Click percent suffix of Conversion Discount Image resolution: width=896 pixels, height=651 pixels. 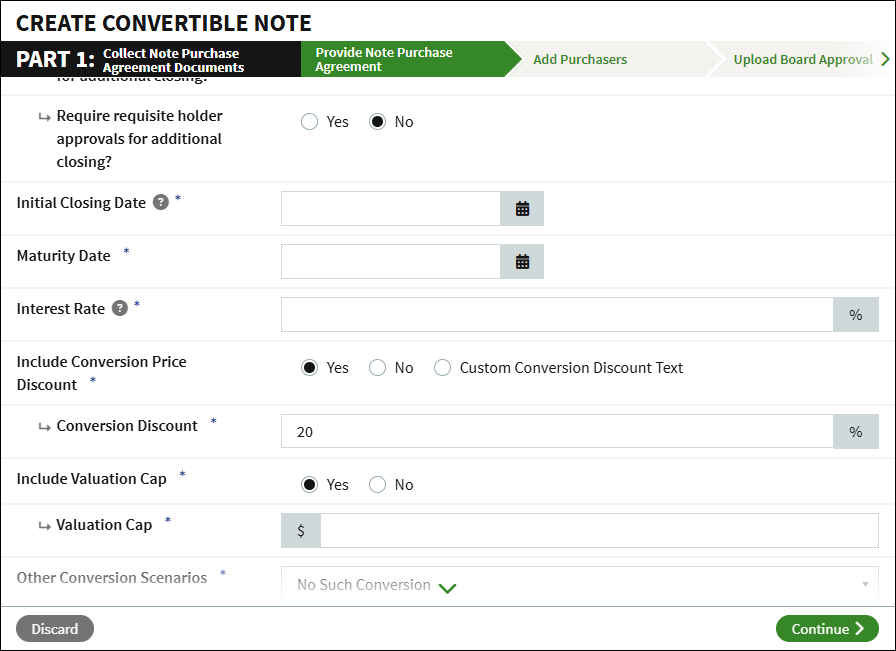(x=855, y=432)
